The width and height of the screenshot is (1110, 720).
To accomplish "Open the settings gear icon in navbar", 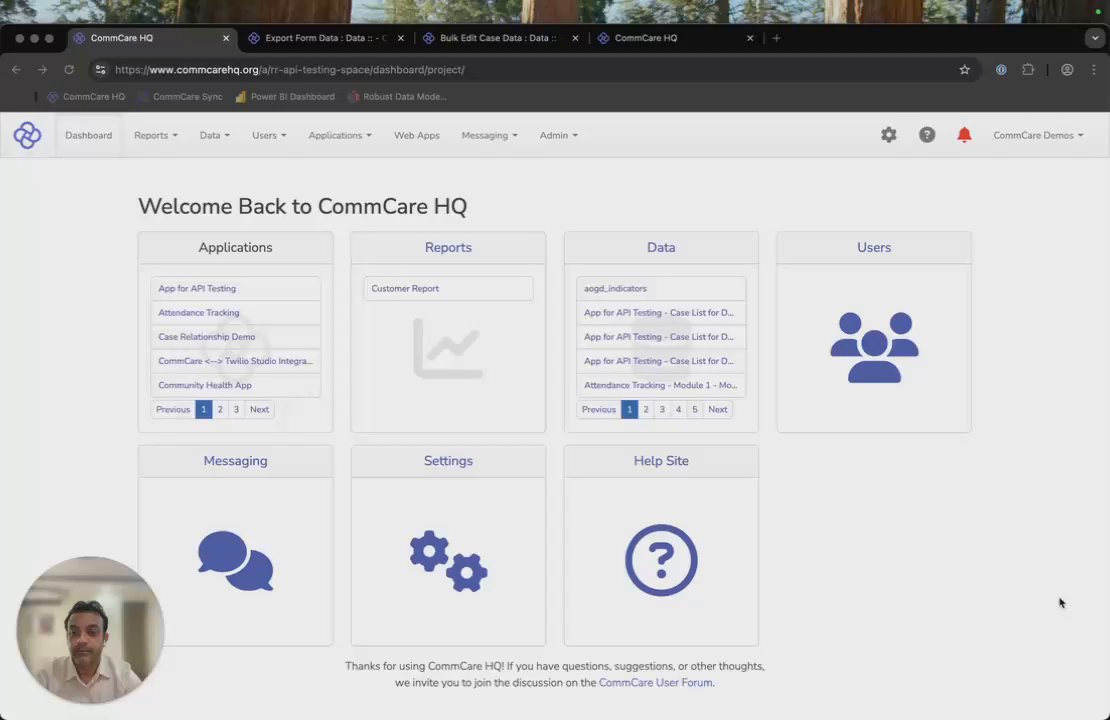I will tap(888, 135).
